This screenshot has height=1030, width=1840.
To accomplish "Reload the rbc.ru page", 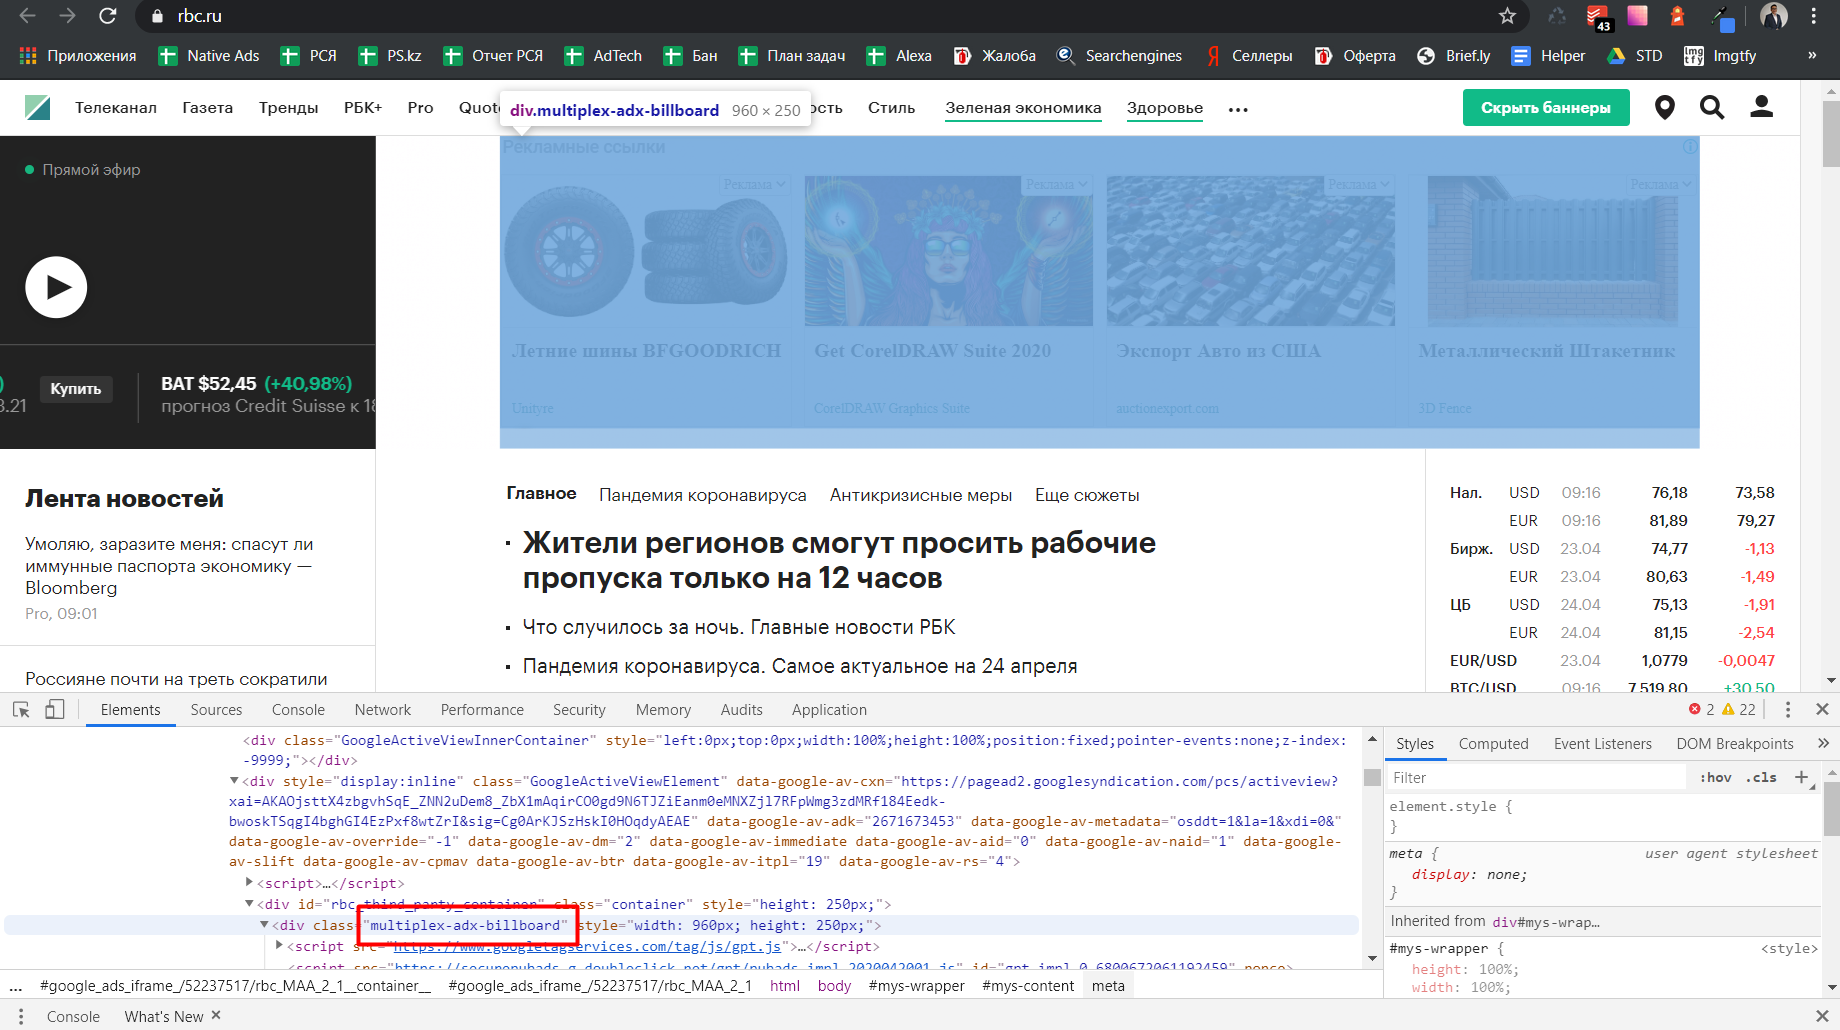I will (108, 16).
